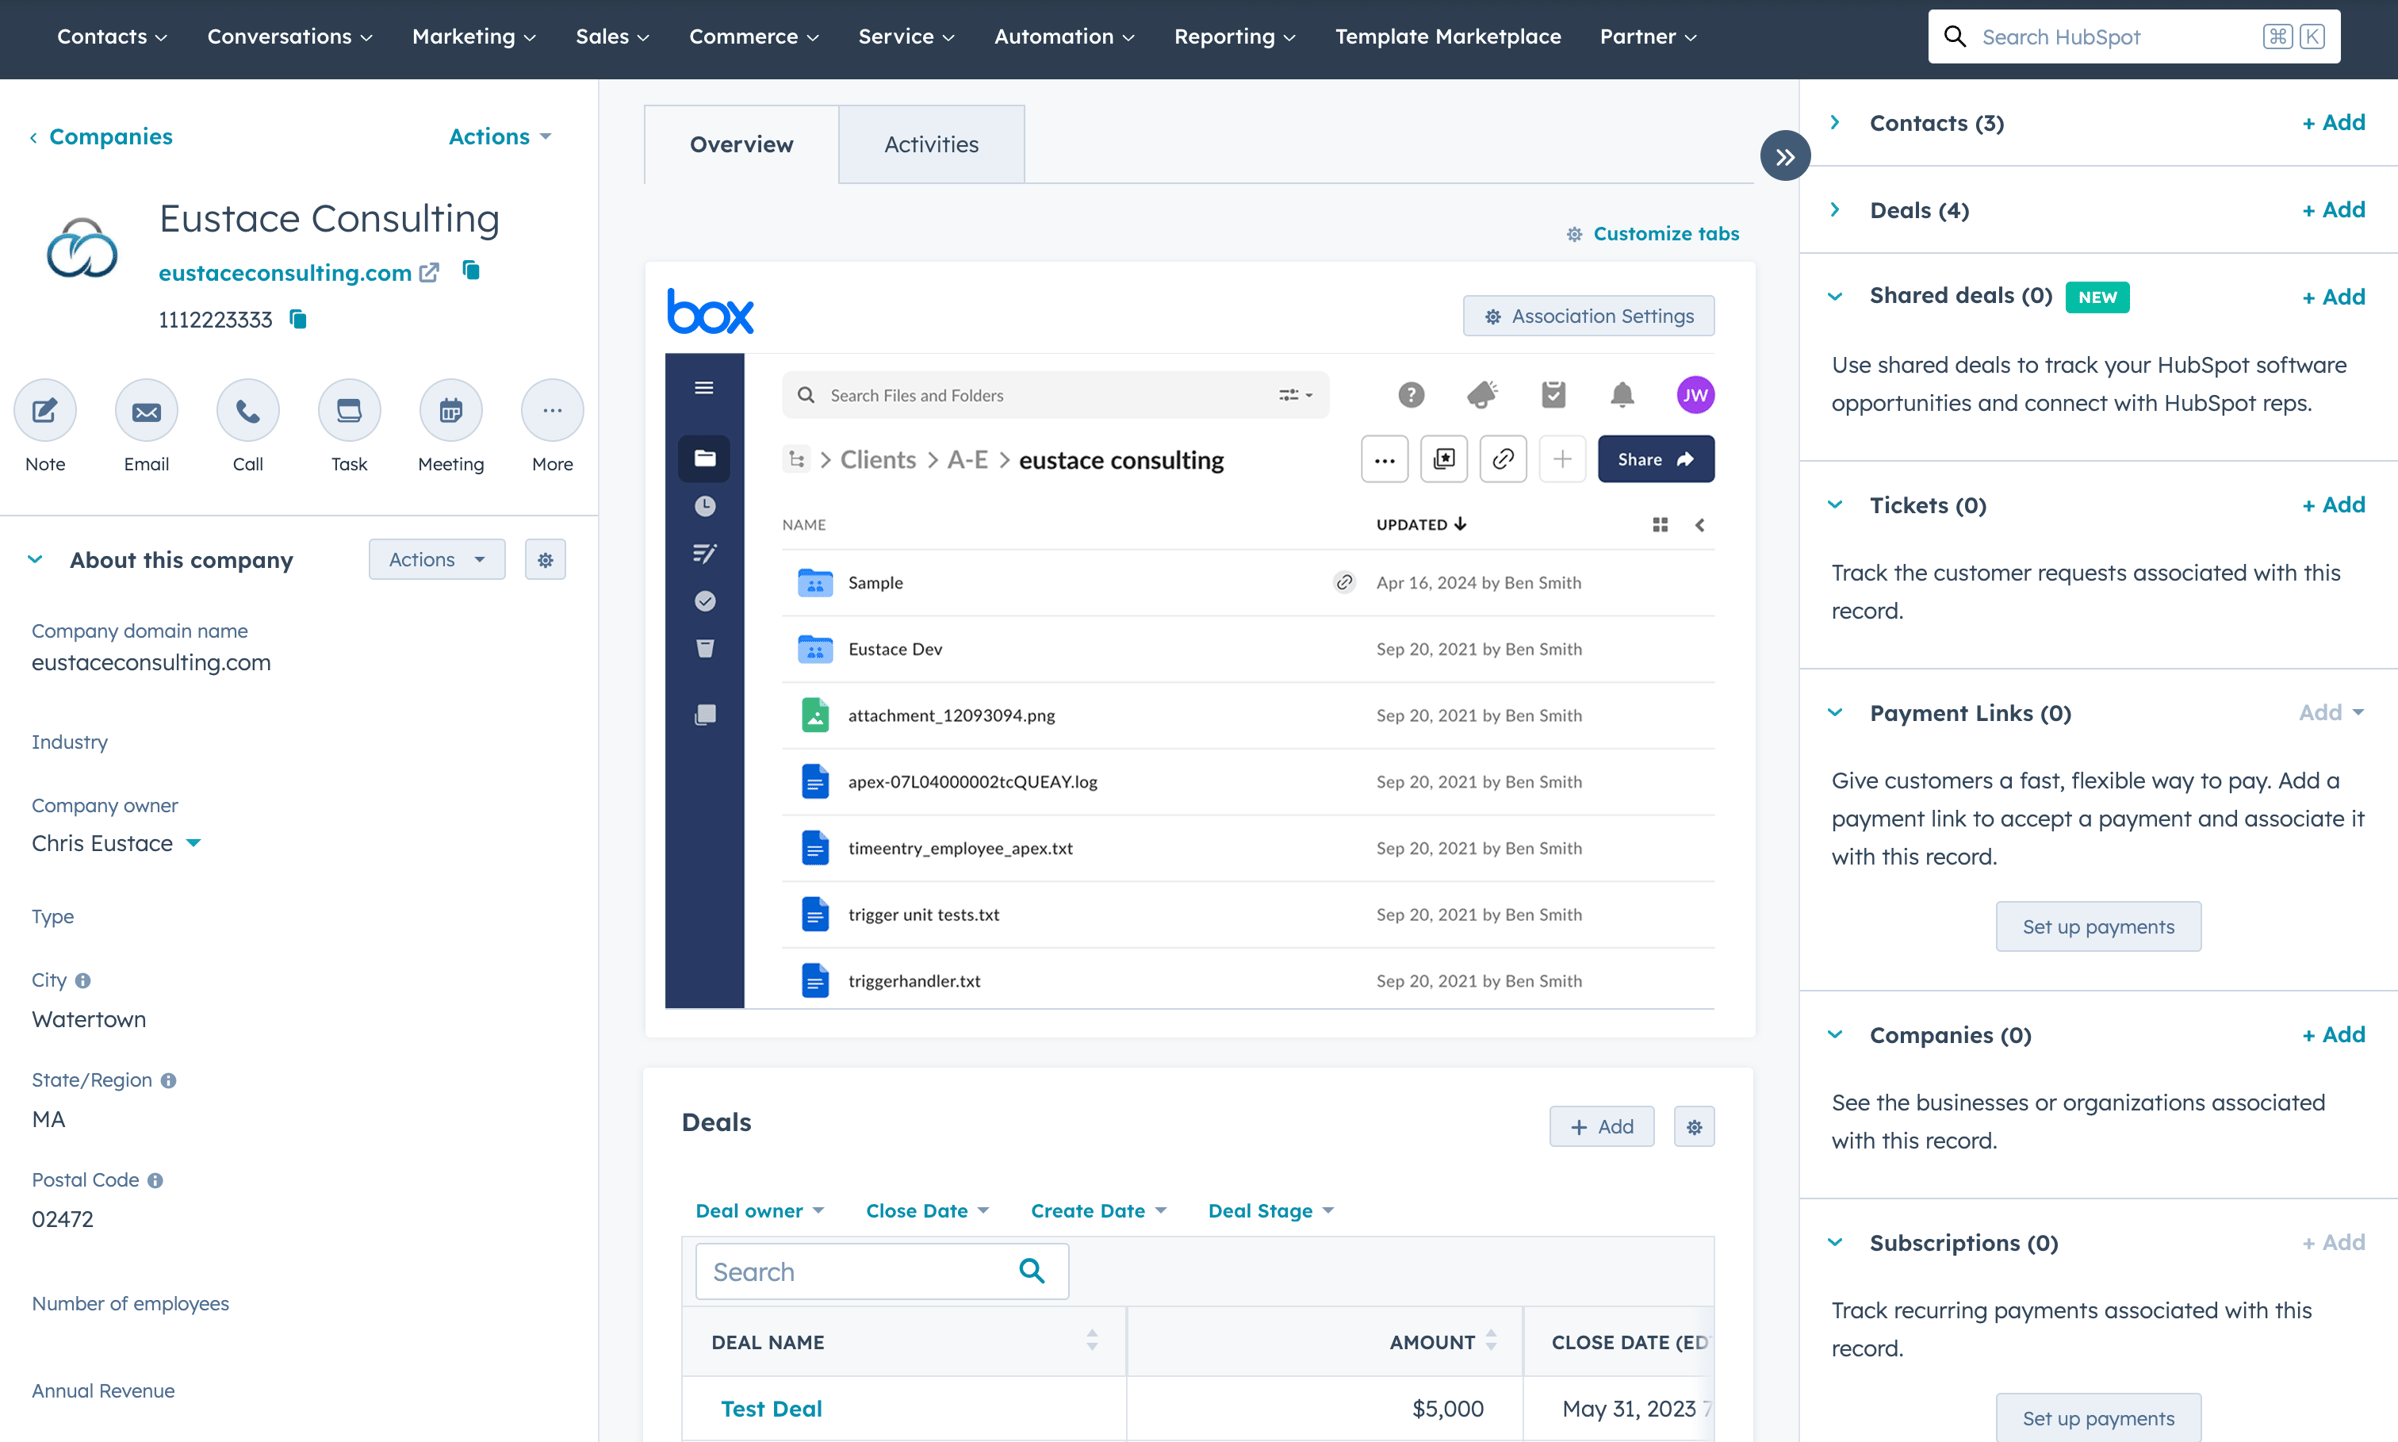Click the Call phone icon
The image size is (2398, 1442).
coord(248,410)
